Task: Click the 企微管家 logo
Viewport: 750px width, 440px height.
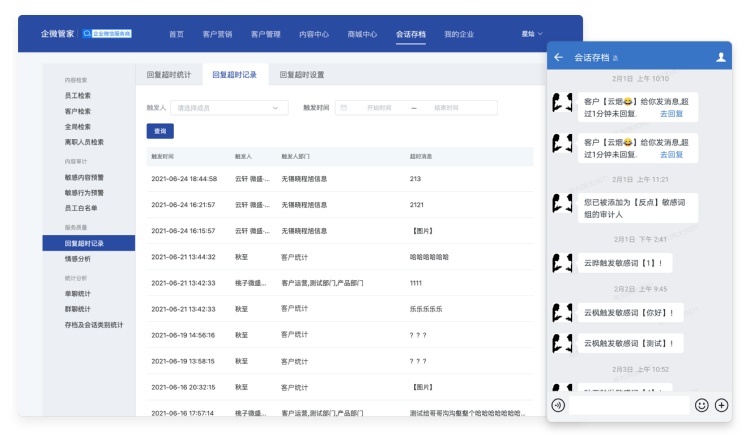Action: 56,33
